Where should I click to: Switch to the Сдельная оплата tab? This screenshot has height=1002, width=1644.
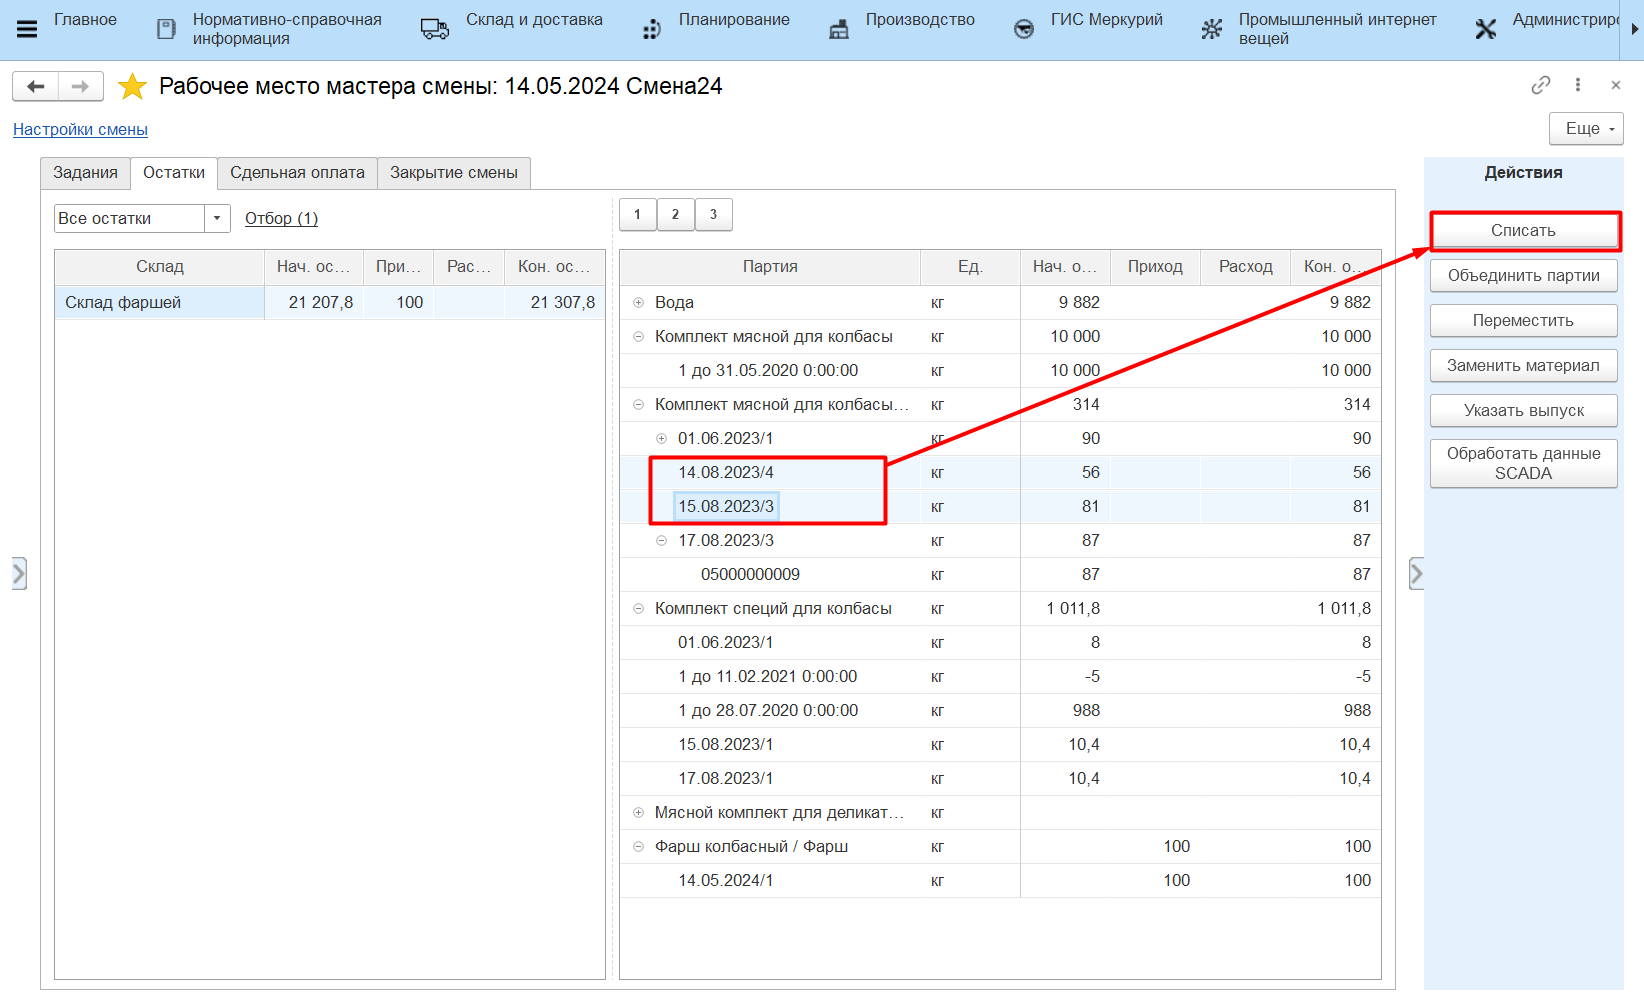click(x=297, y=173)
